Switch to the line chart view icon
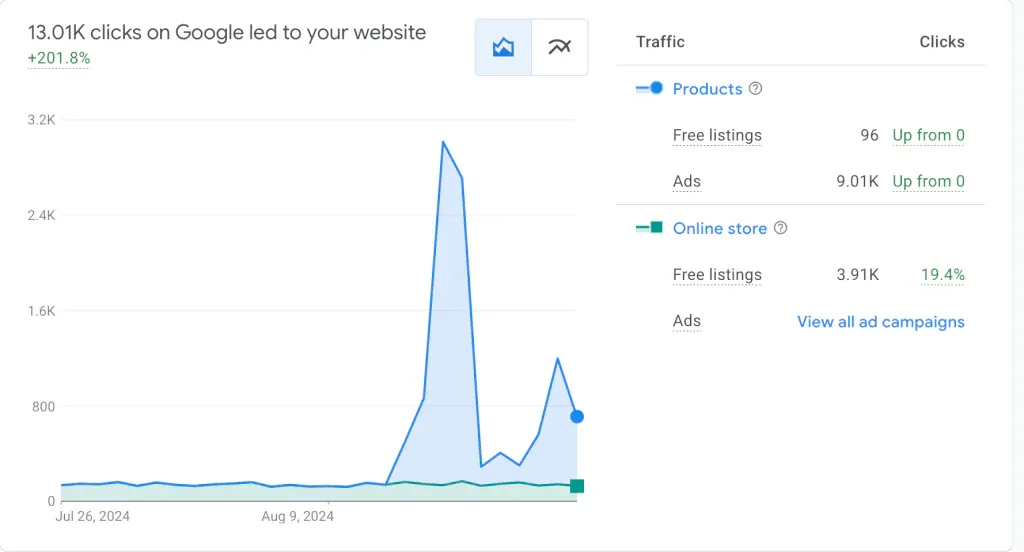This screenshot has width=1024, height=552. pyautogui.click(x=559, y=47)
